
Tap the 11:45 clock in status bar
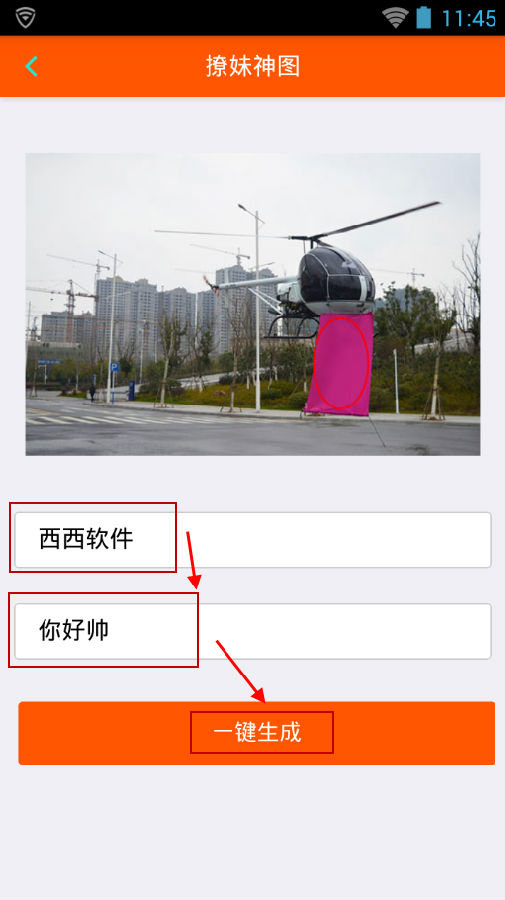point(469,18)
